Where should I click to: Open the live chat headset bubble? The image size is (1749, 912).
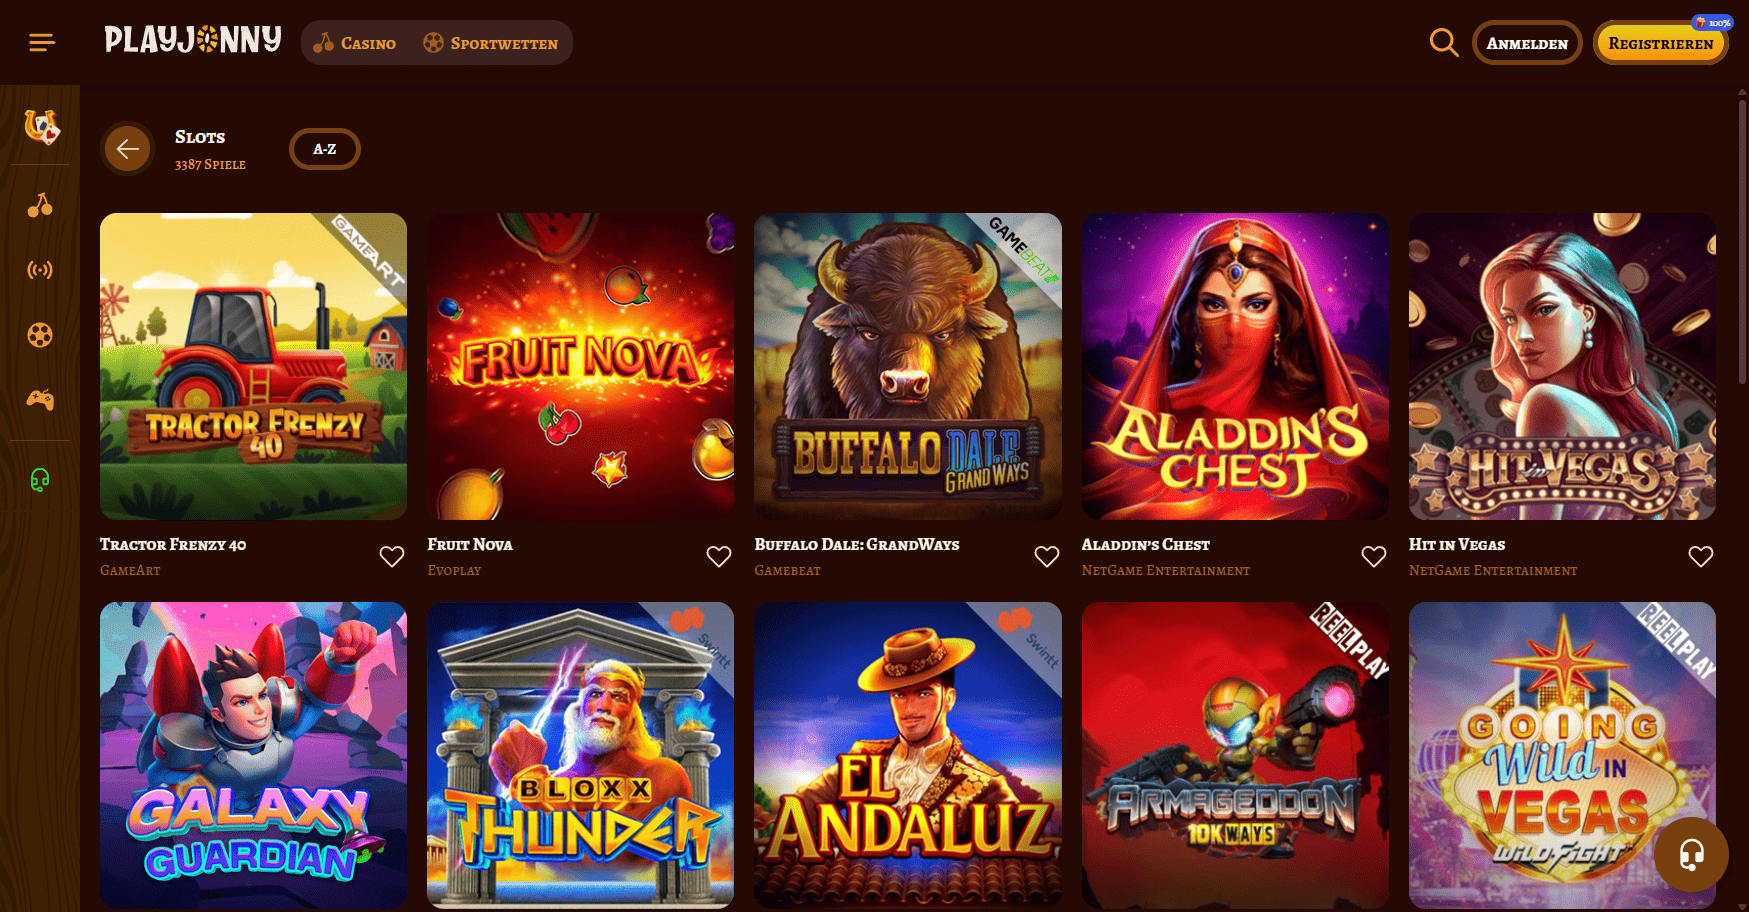(1691, 855)
